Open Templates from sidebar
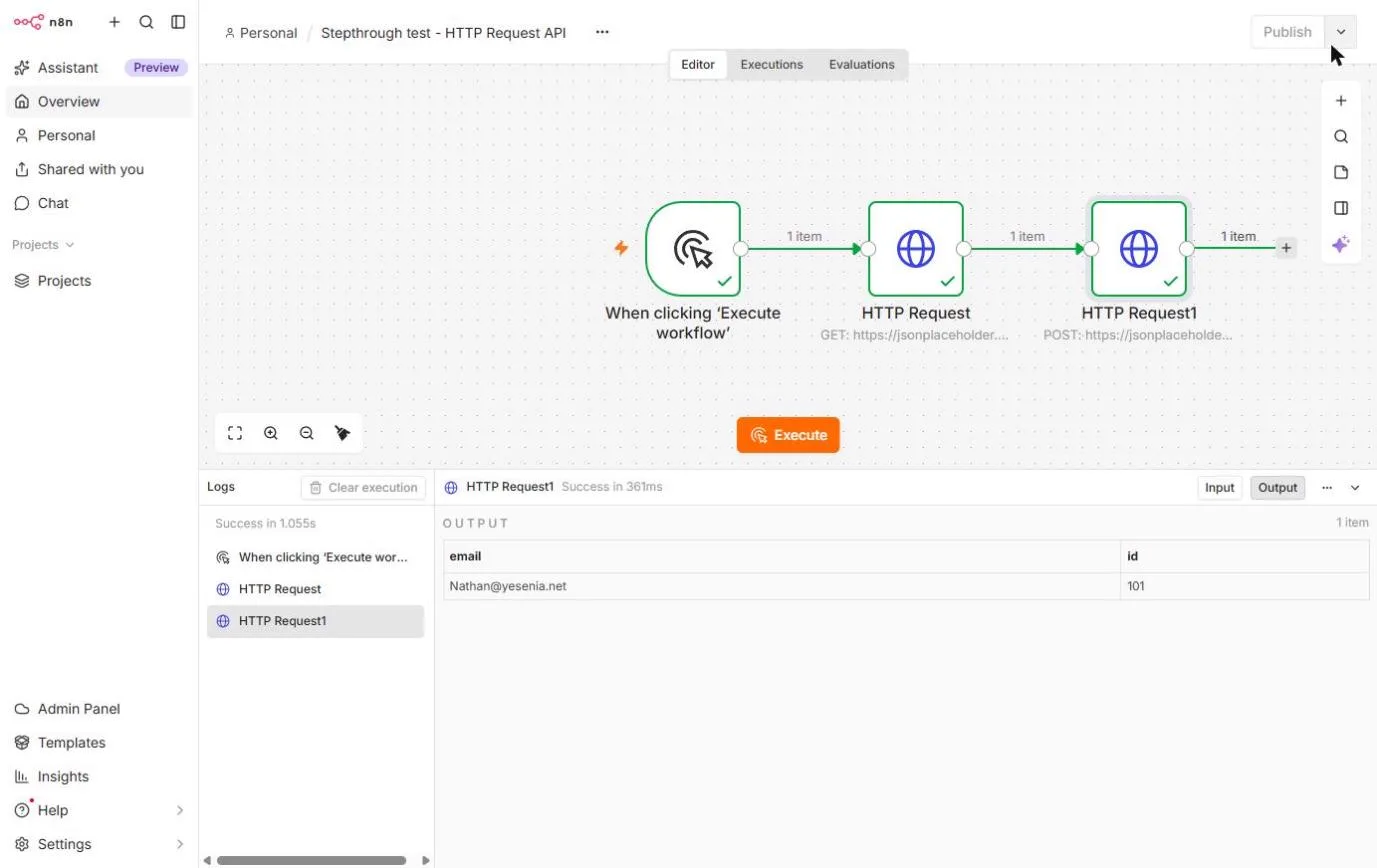Screen dimensions: 1377x868 pyautogui.click(x=99, y=743)
